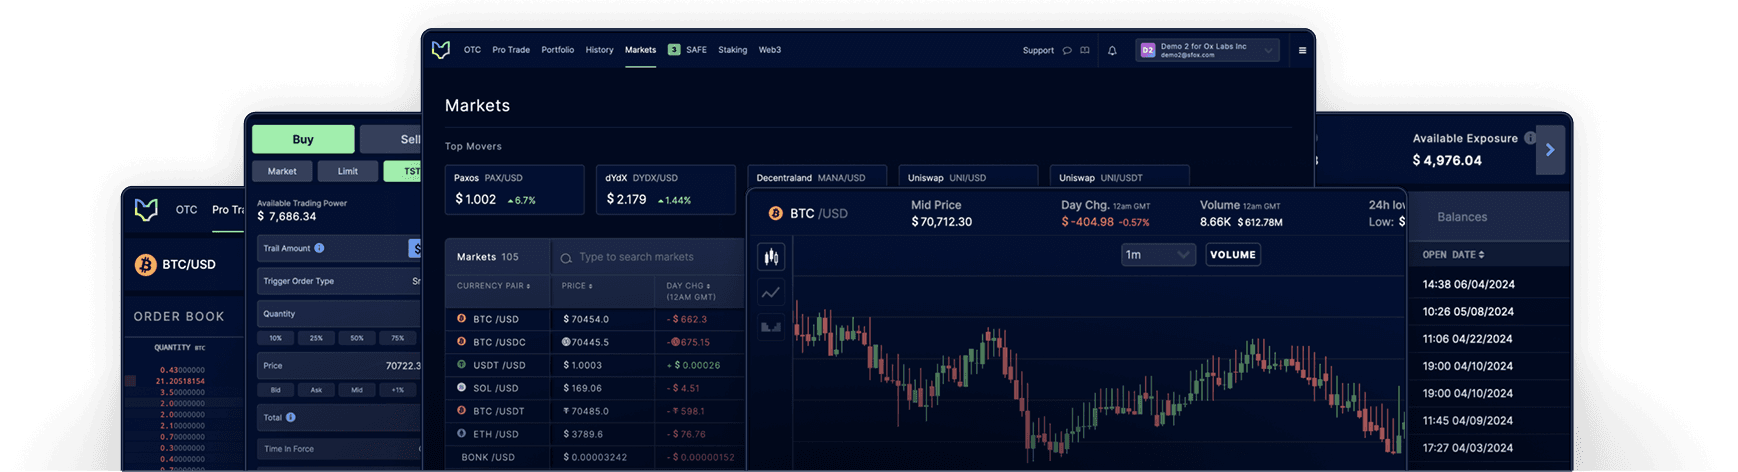Image resolution: width=1738 pixels, height=472 pixels.
Task: Click the info icon next to Trail Amount
Action: click(319, 248)
